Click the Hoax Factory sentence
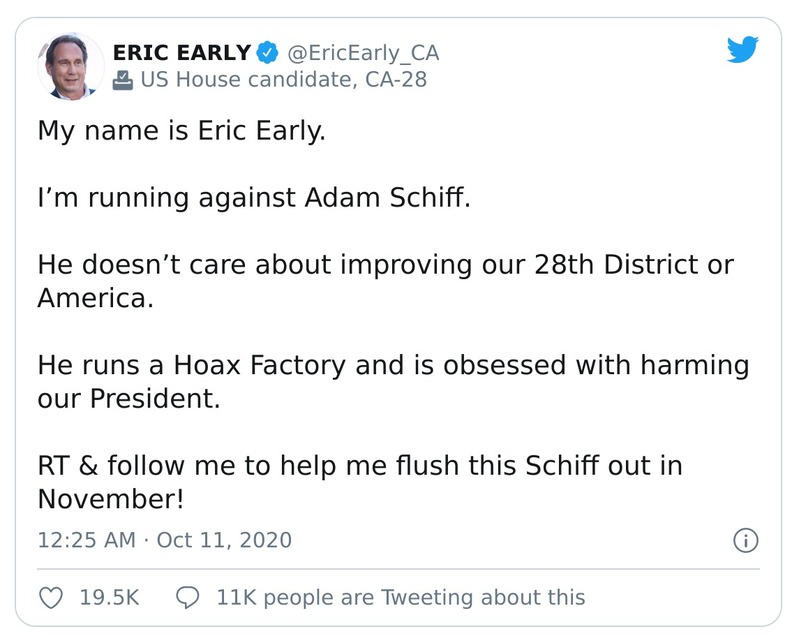The image size is (799, 643). tap(393, 365)
